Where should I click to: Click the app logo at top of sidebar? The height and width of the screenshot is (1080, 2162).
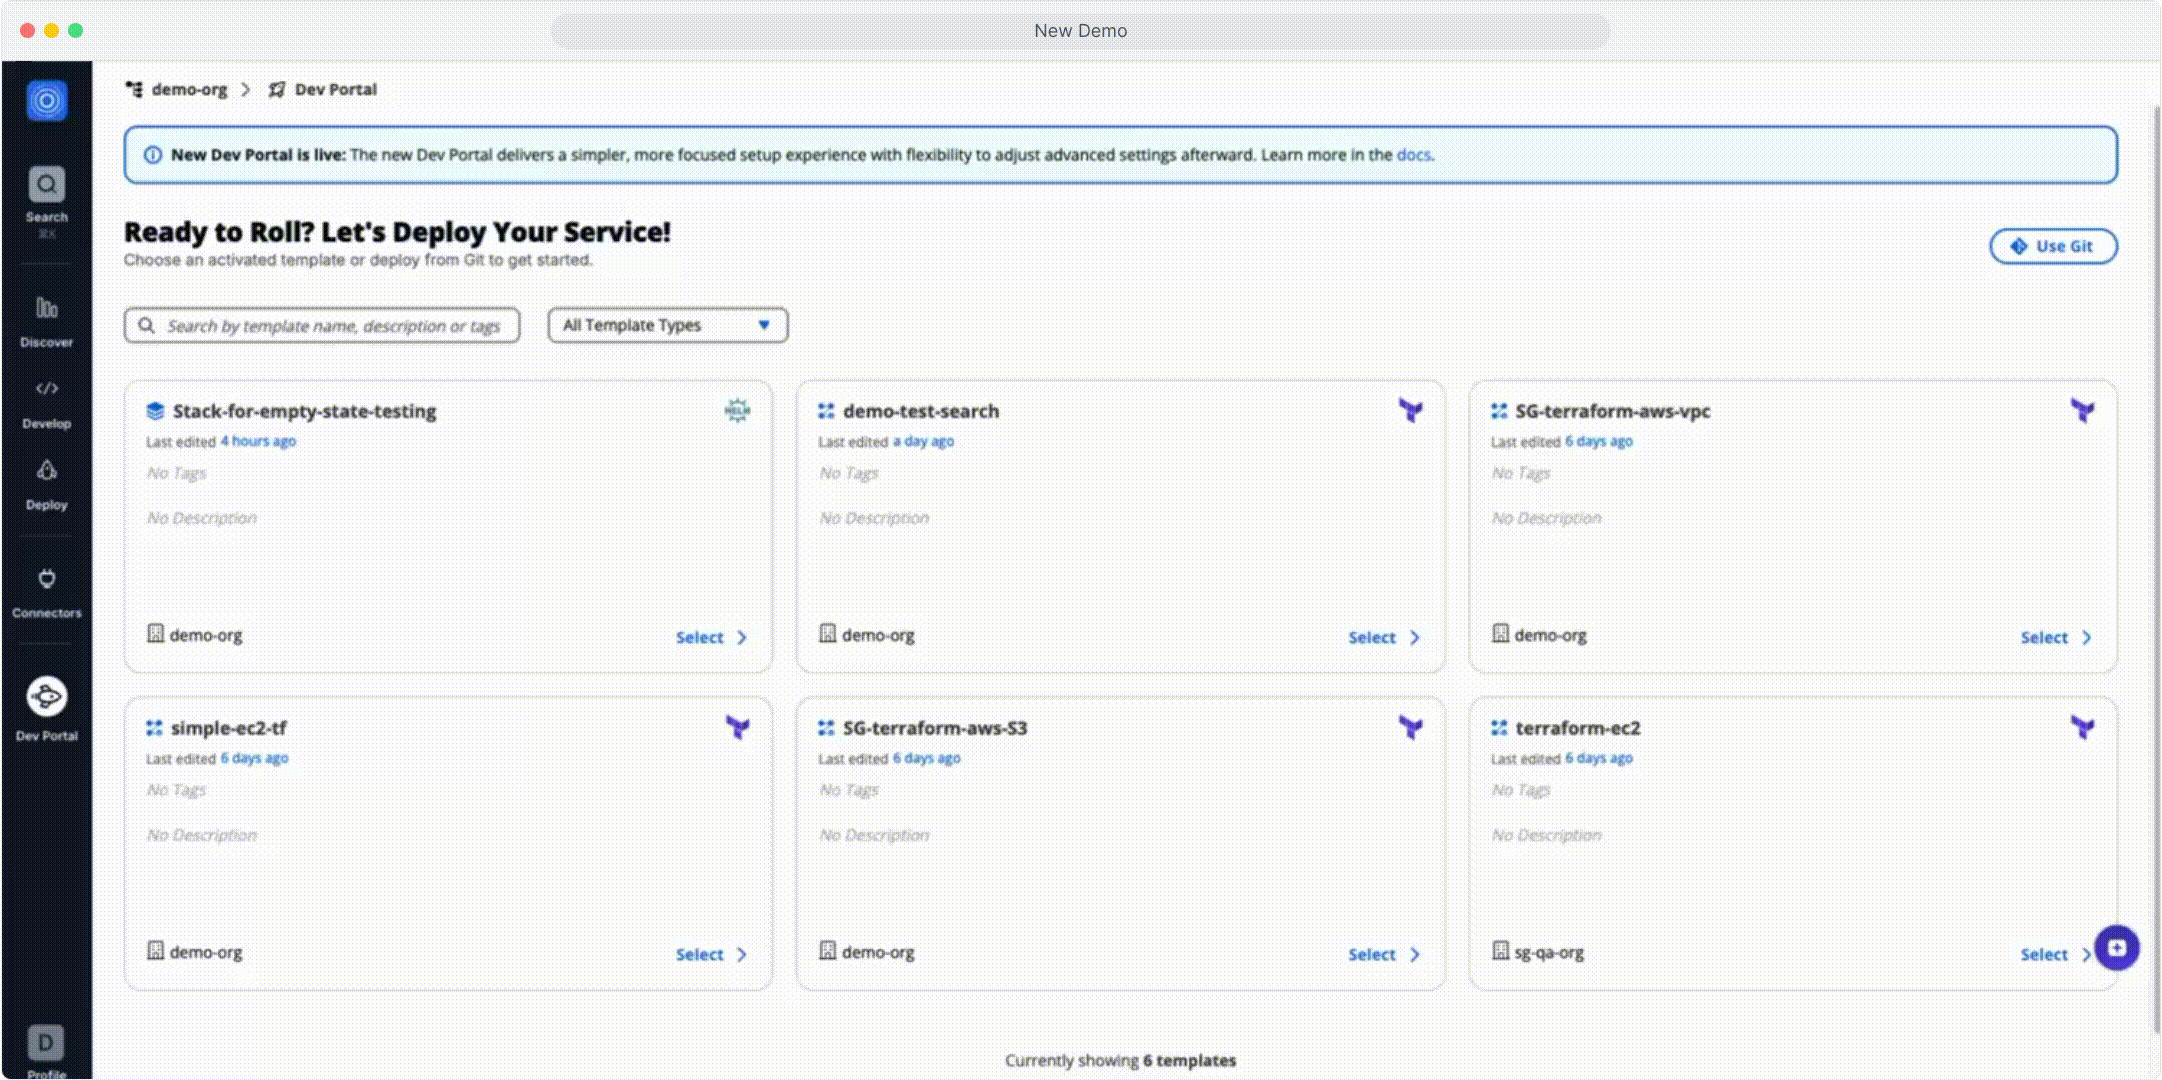coord(46,101)
